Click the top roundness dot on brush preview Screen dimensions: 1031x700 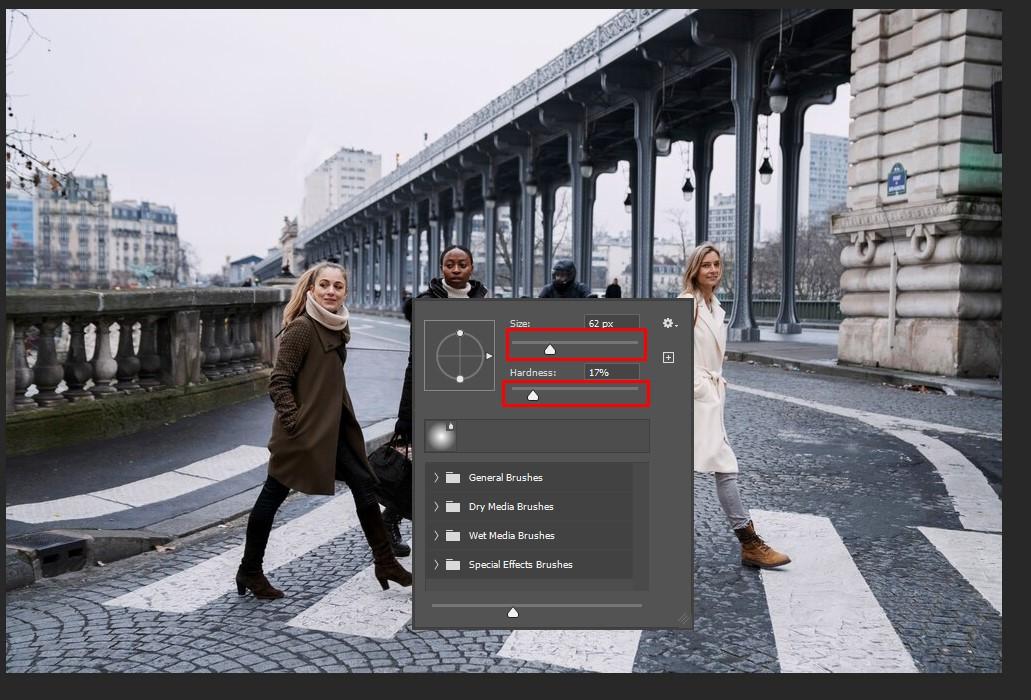[x=460, y=333]
